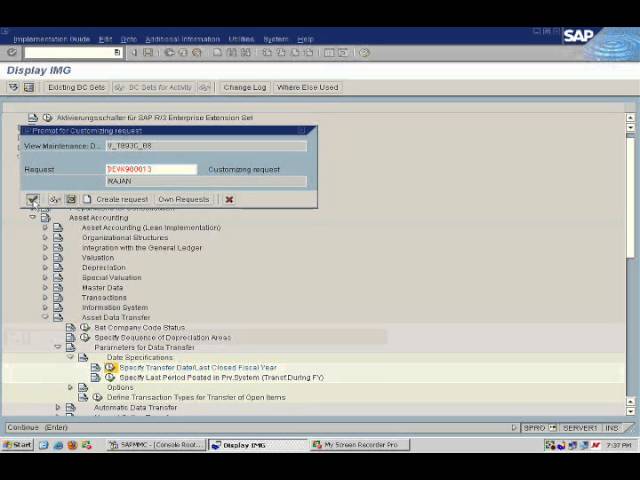Image resolution: width=640 pixels, height=480 pixels.
Task: Click the Find Next icon
Action: coord(245,52)
